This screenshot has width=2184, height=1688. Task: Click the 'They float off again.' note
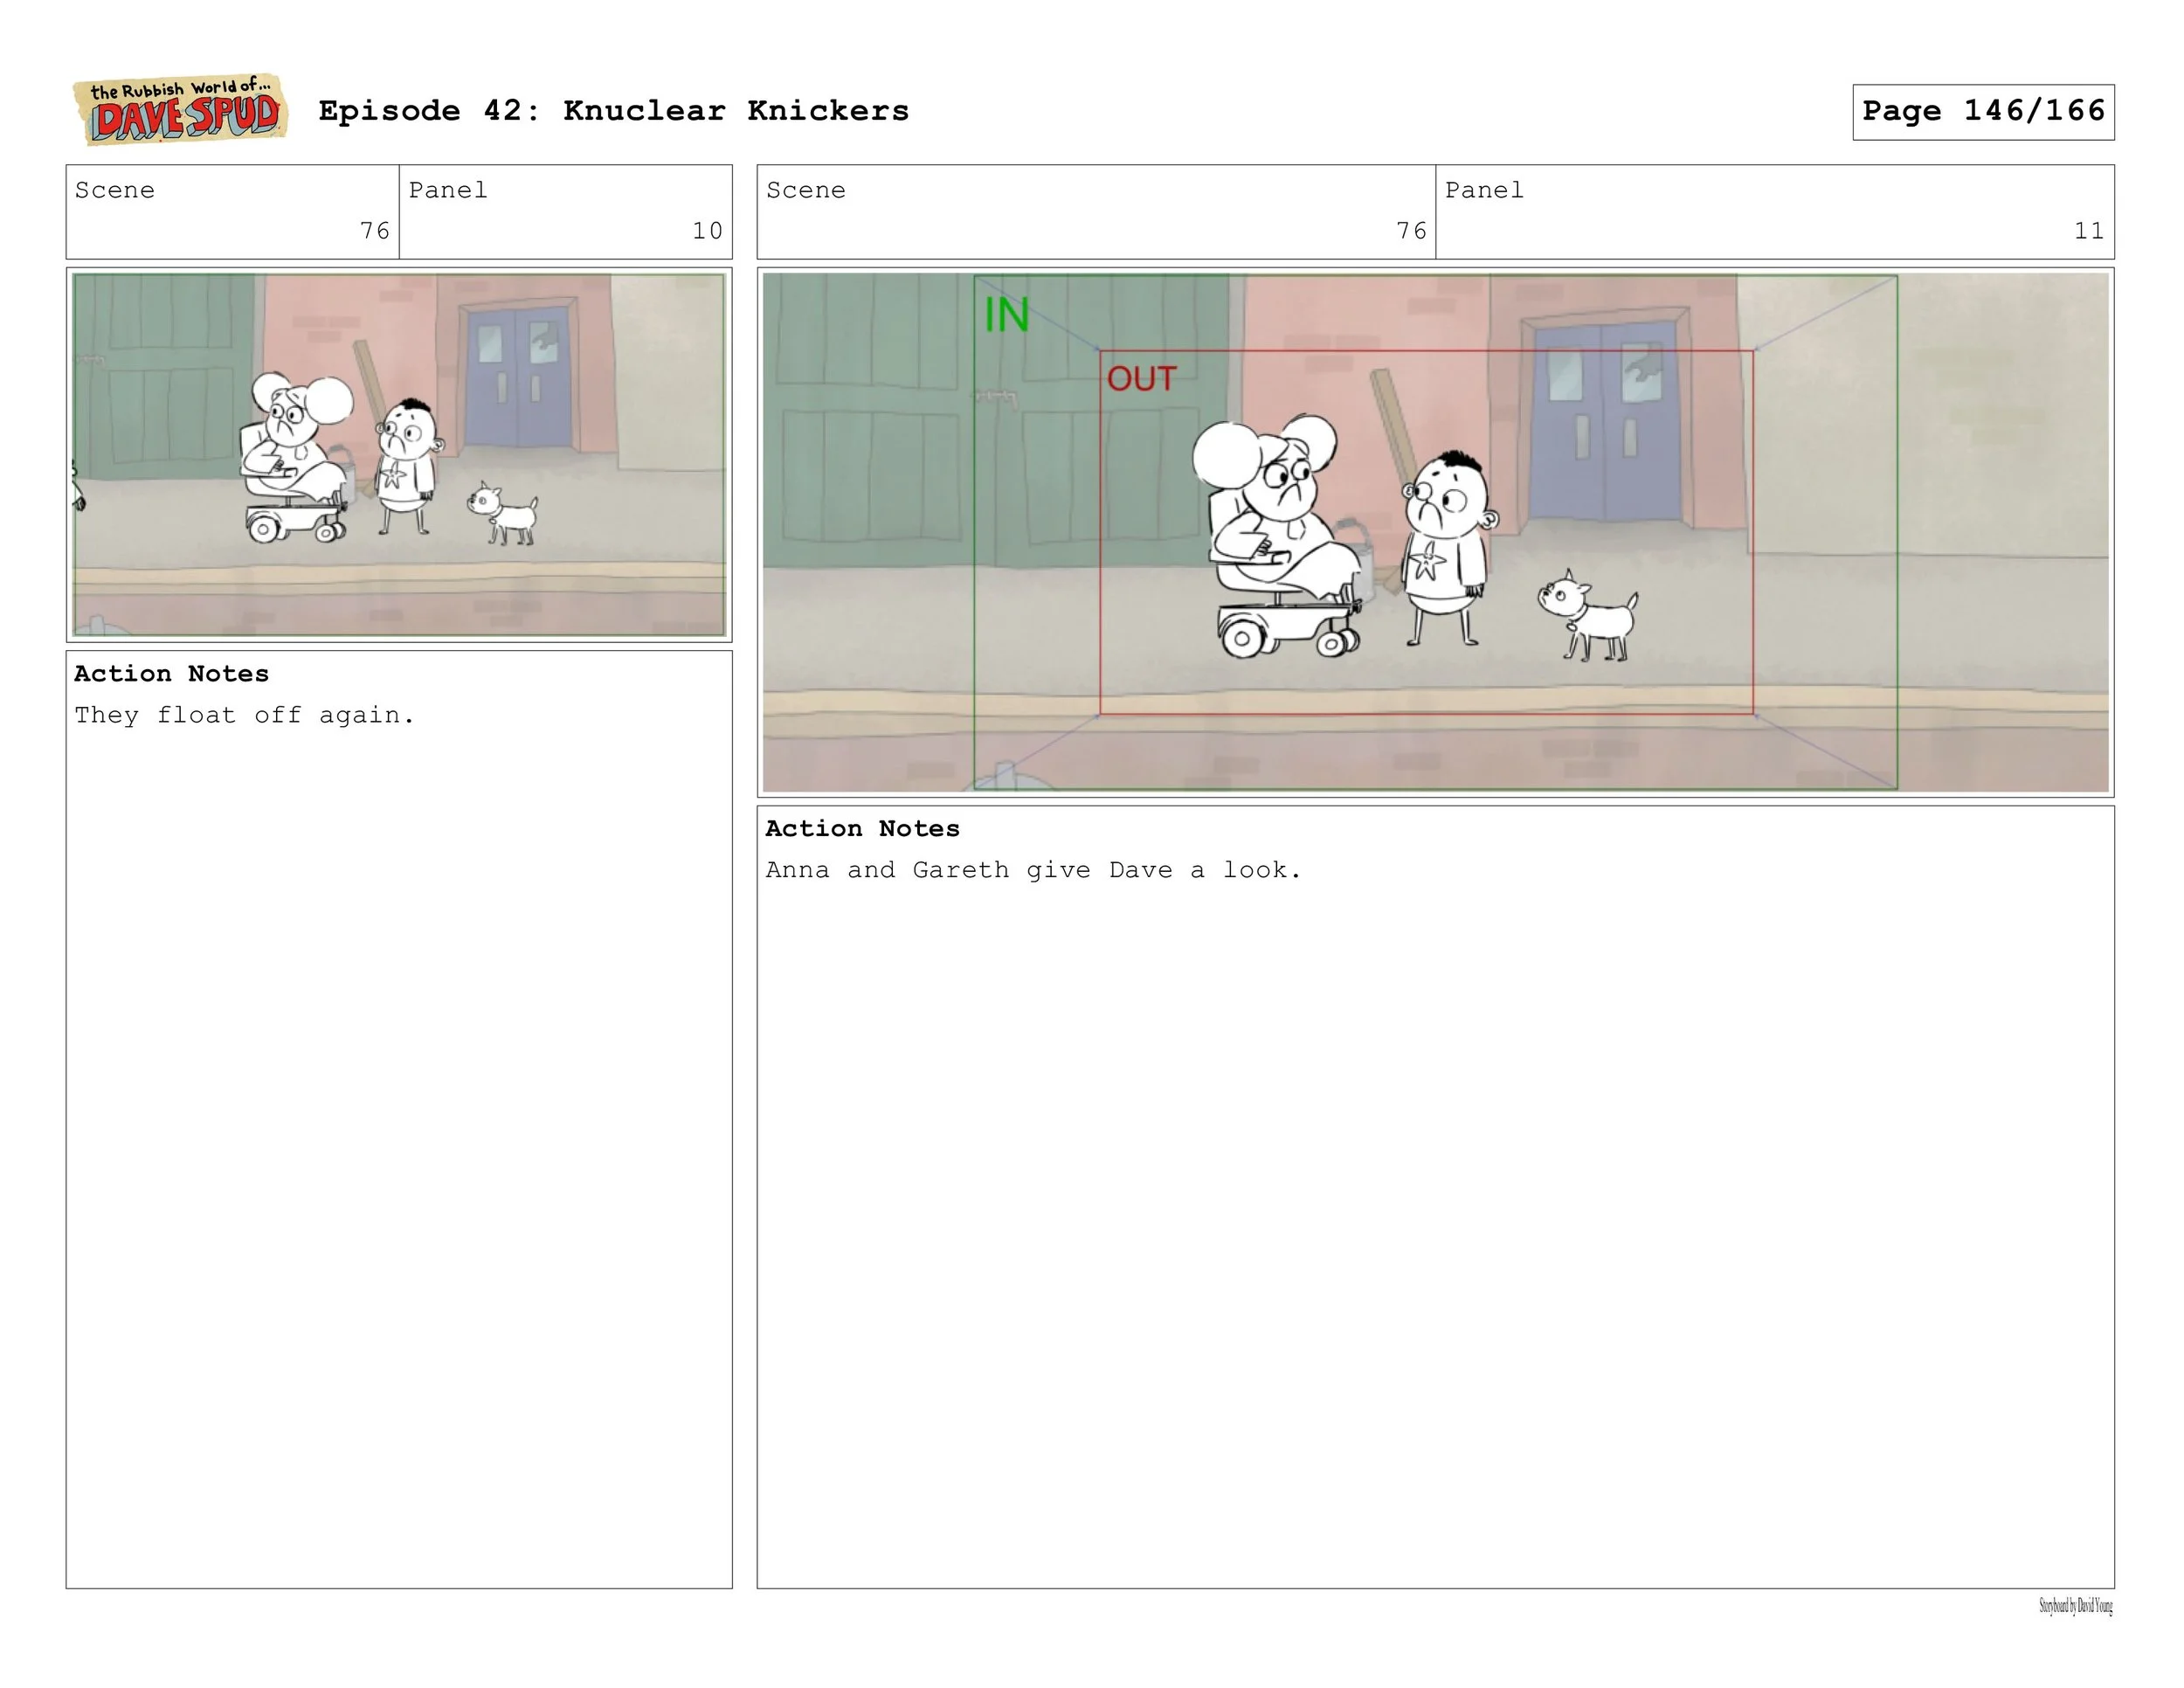coord(244,715)
